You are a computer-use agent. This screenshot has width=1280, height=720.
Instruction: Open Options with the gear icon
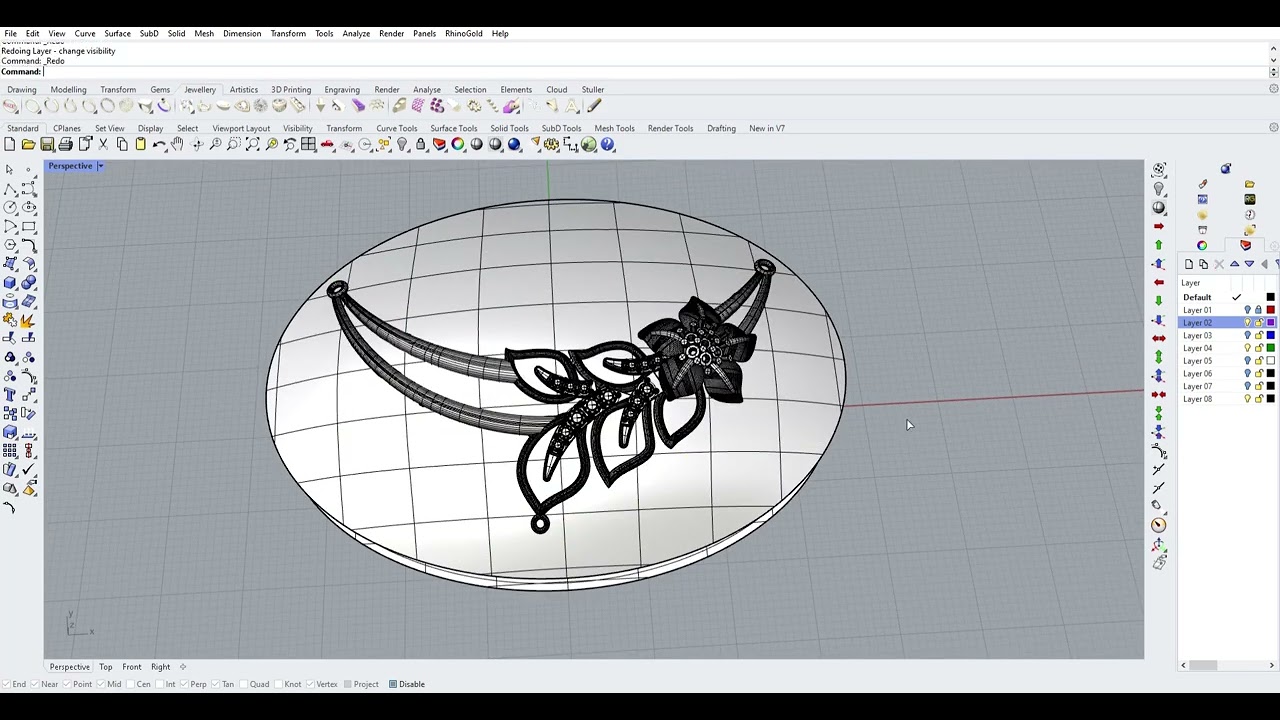point(551,144)
